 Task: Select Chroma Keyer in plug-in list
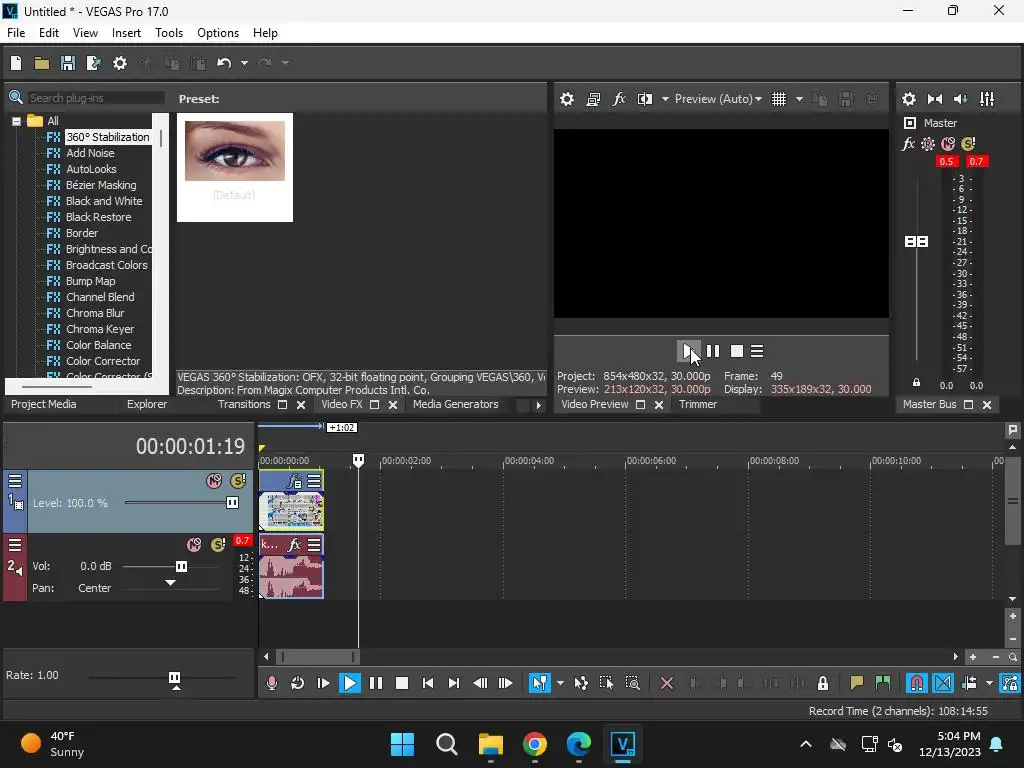pos(100,329)
